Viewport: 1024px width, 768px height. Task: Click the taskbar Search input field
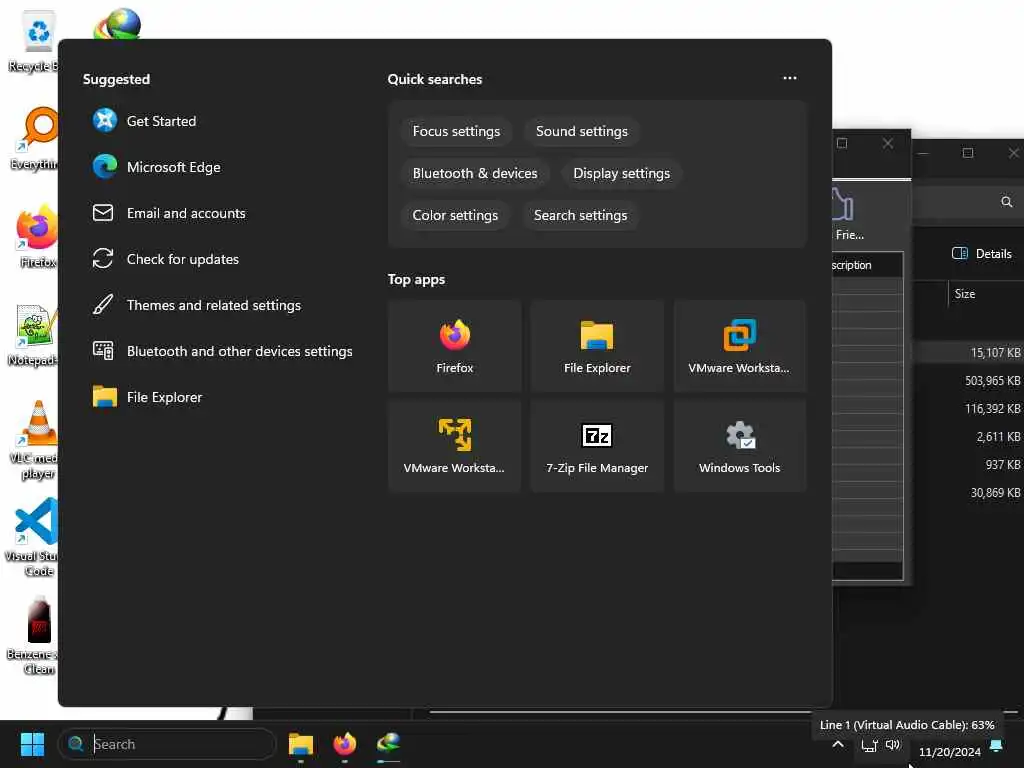[167, 744]
